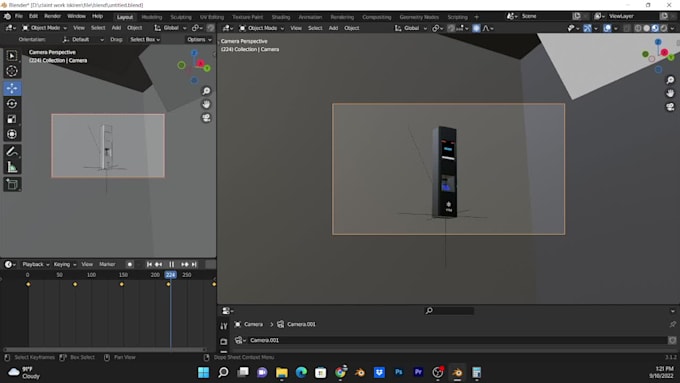This screenshot has width=680, height=383.
Task: Open Marker menu in timeline
Action: tap(107, 264)
